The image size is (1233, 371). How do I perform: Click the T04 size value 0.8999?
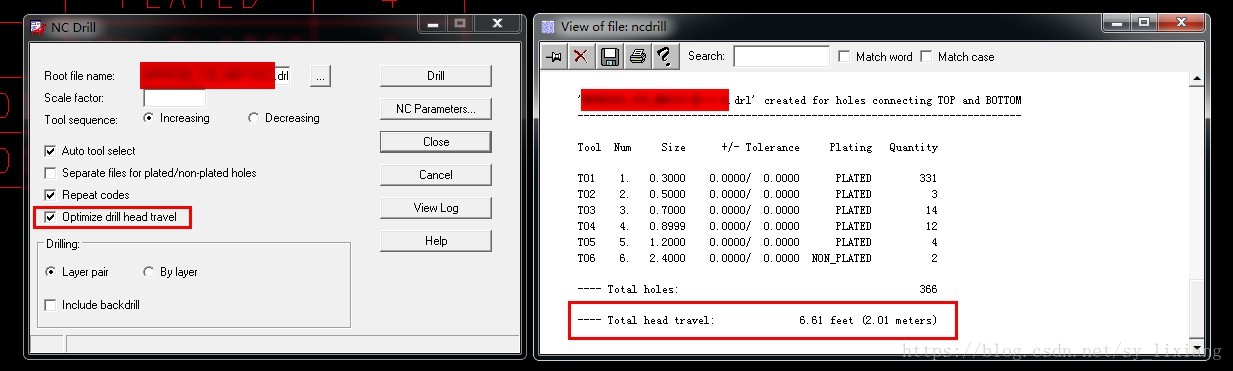[x=667, y=226]
